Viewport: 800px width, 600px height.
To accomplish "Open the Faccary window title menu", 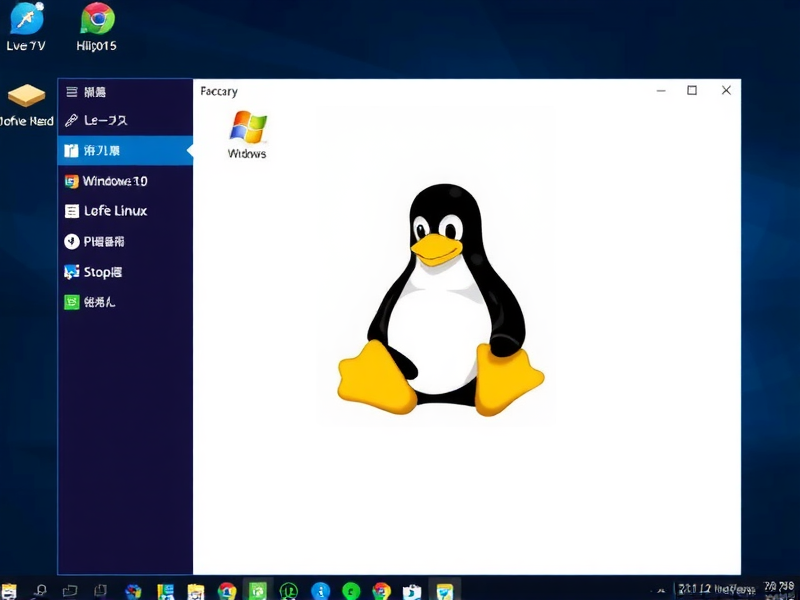I will point(219,91).
